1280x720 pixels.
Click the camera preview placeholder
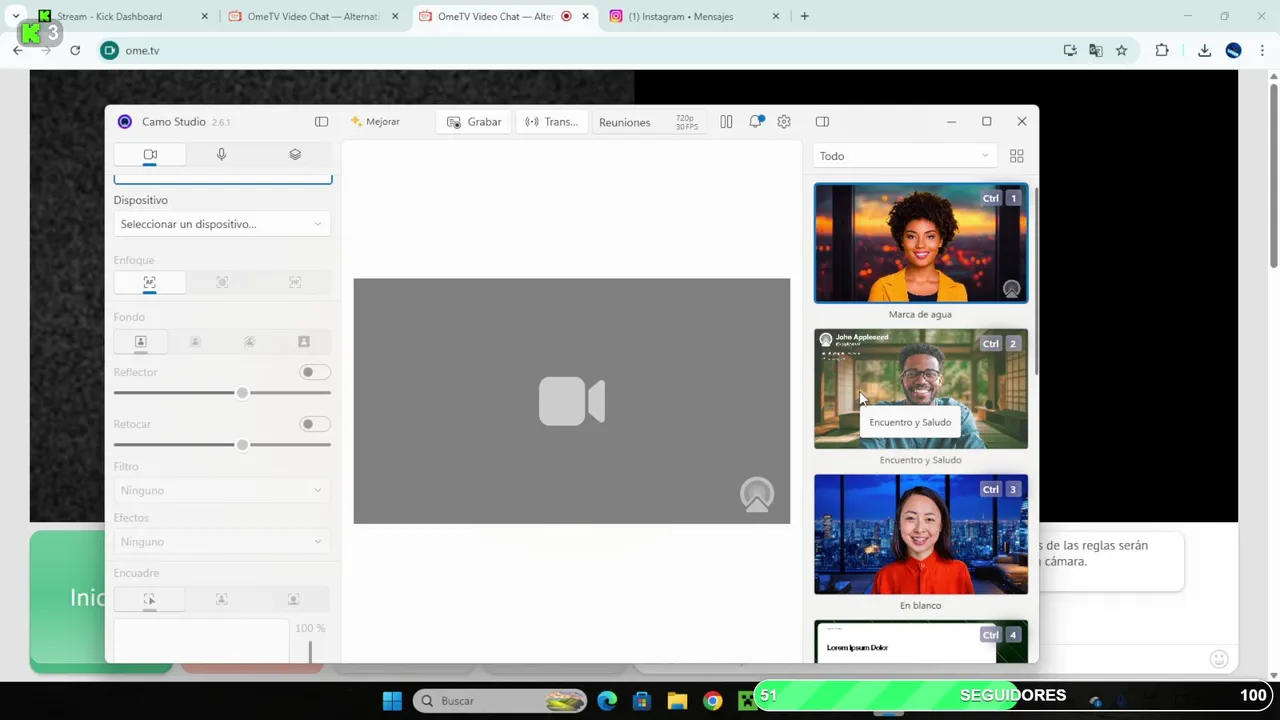(571, 401)
